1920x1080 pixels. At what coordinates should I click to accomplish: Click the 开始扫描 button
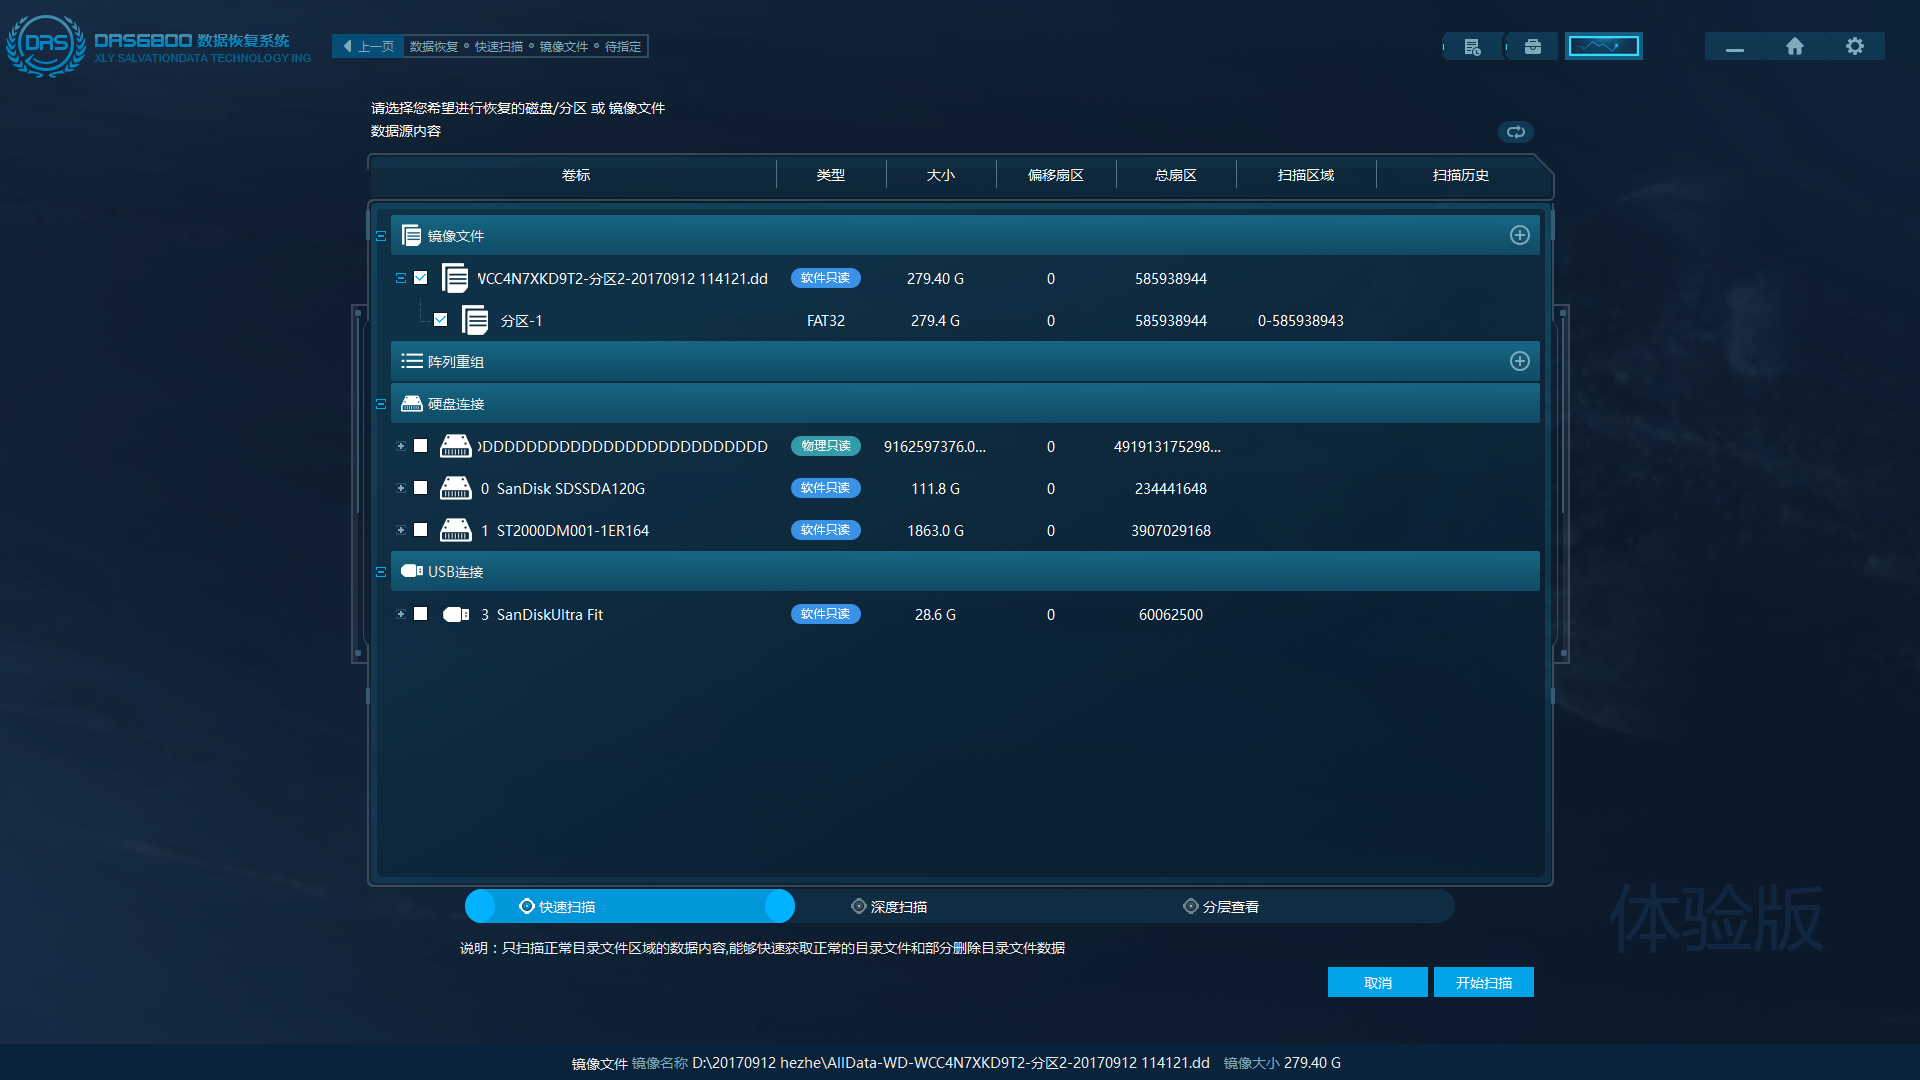[1483, 982]
